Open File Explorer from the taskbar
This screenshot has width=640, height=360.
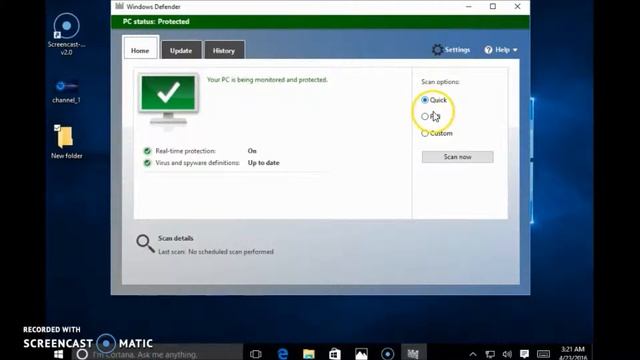309,354
